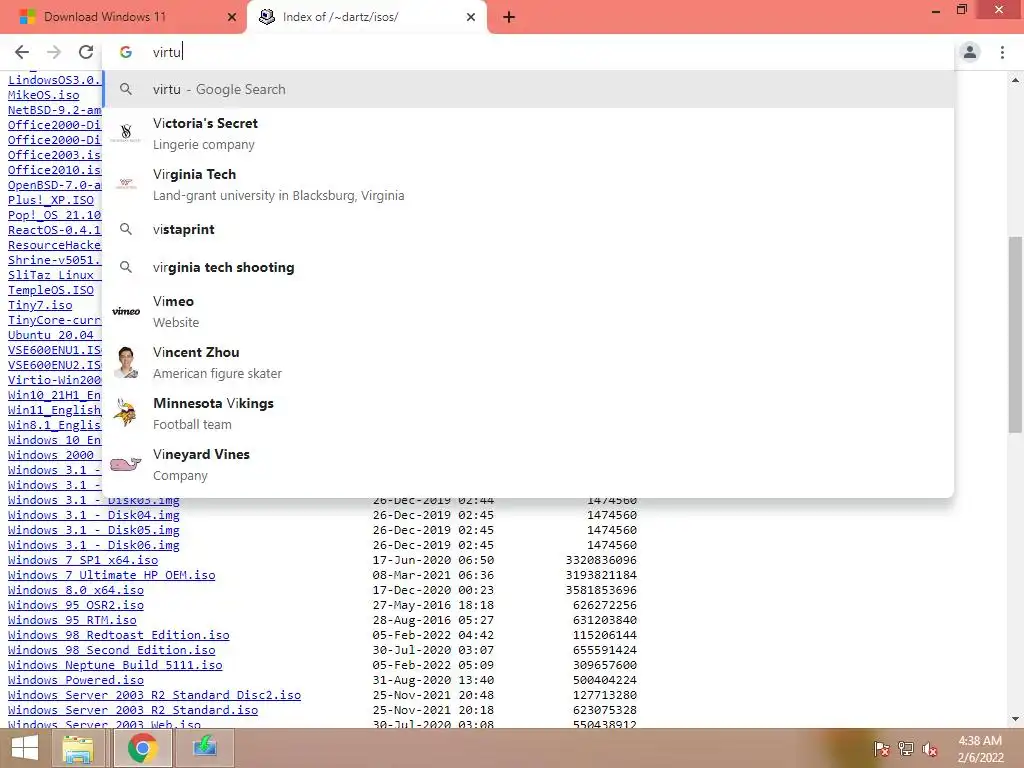Open Windows Server 2003 R2 Standard Disc2.iso
The width and height of the screenshot is (1024, 768).
(154, 696)
